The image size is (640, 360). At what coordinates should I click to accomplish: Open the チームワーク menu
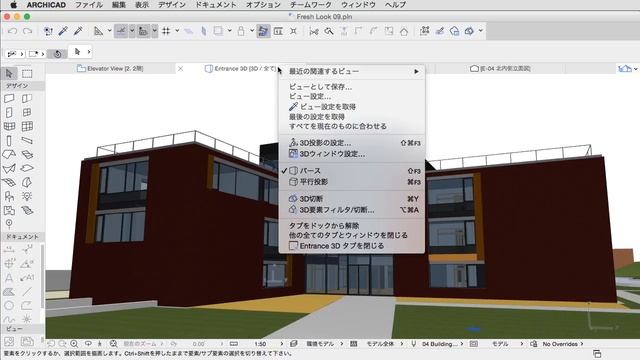click(x=310, y=5)
